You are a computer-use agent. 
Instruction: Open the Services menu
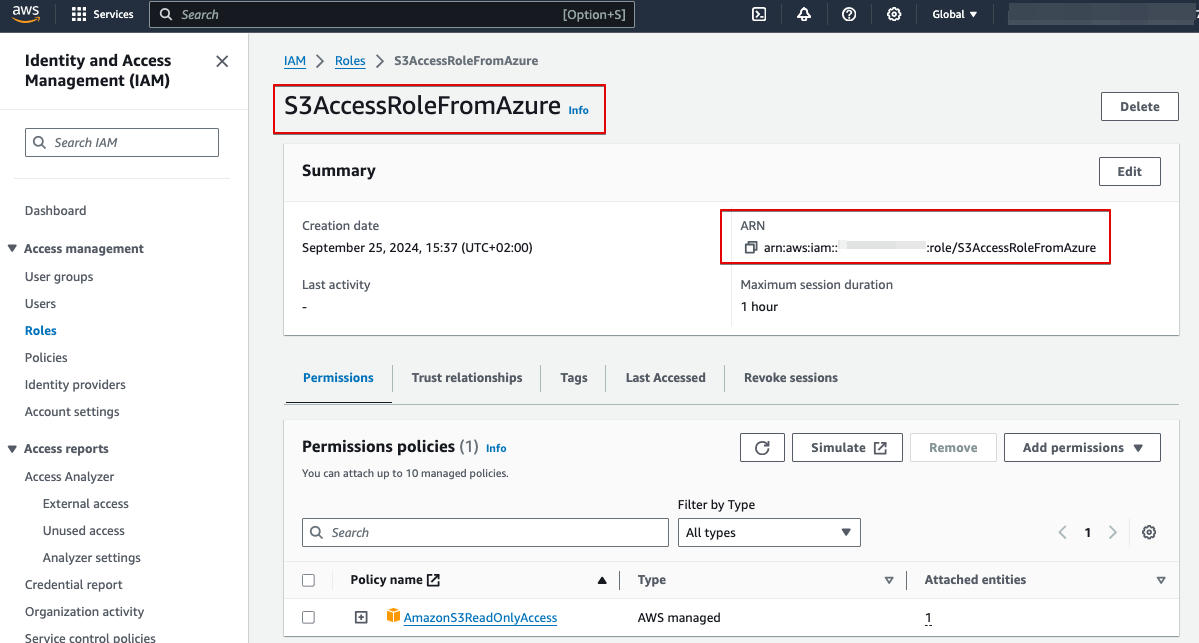click(x=103, y=14)
